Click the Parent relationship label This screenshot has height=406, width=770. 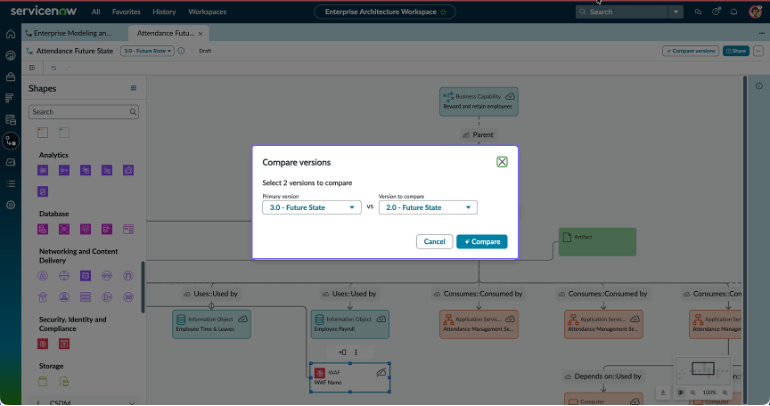point(478,135)
